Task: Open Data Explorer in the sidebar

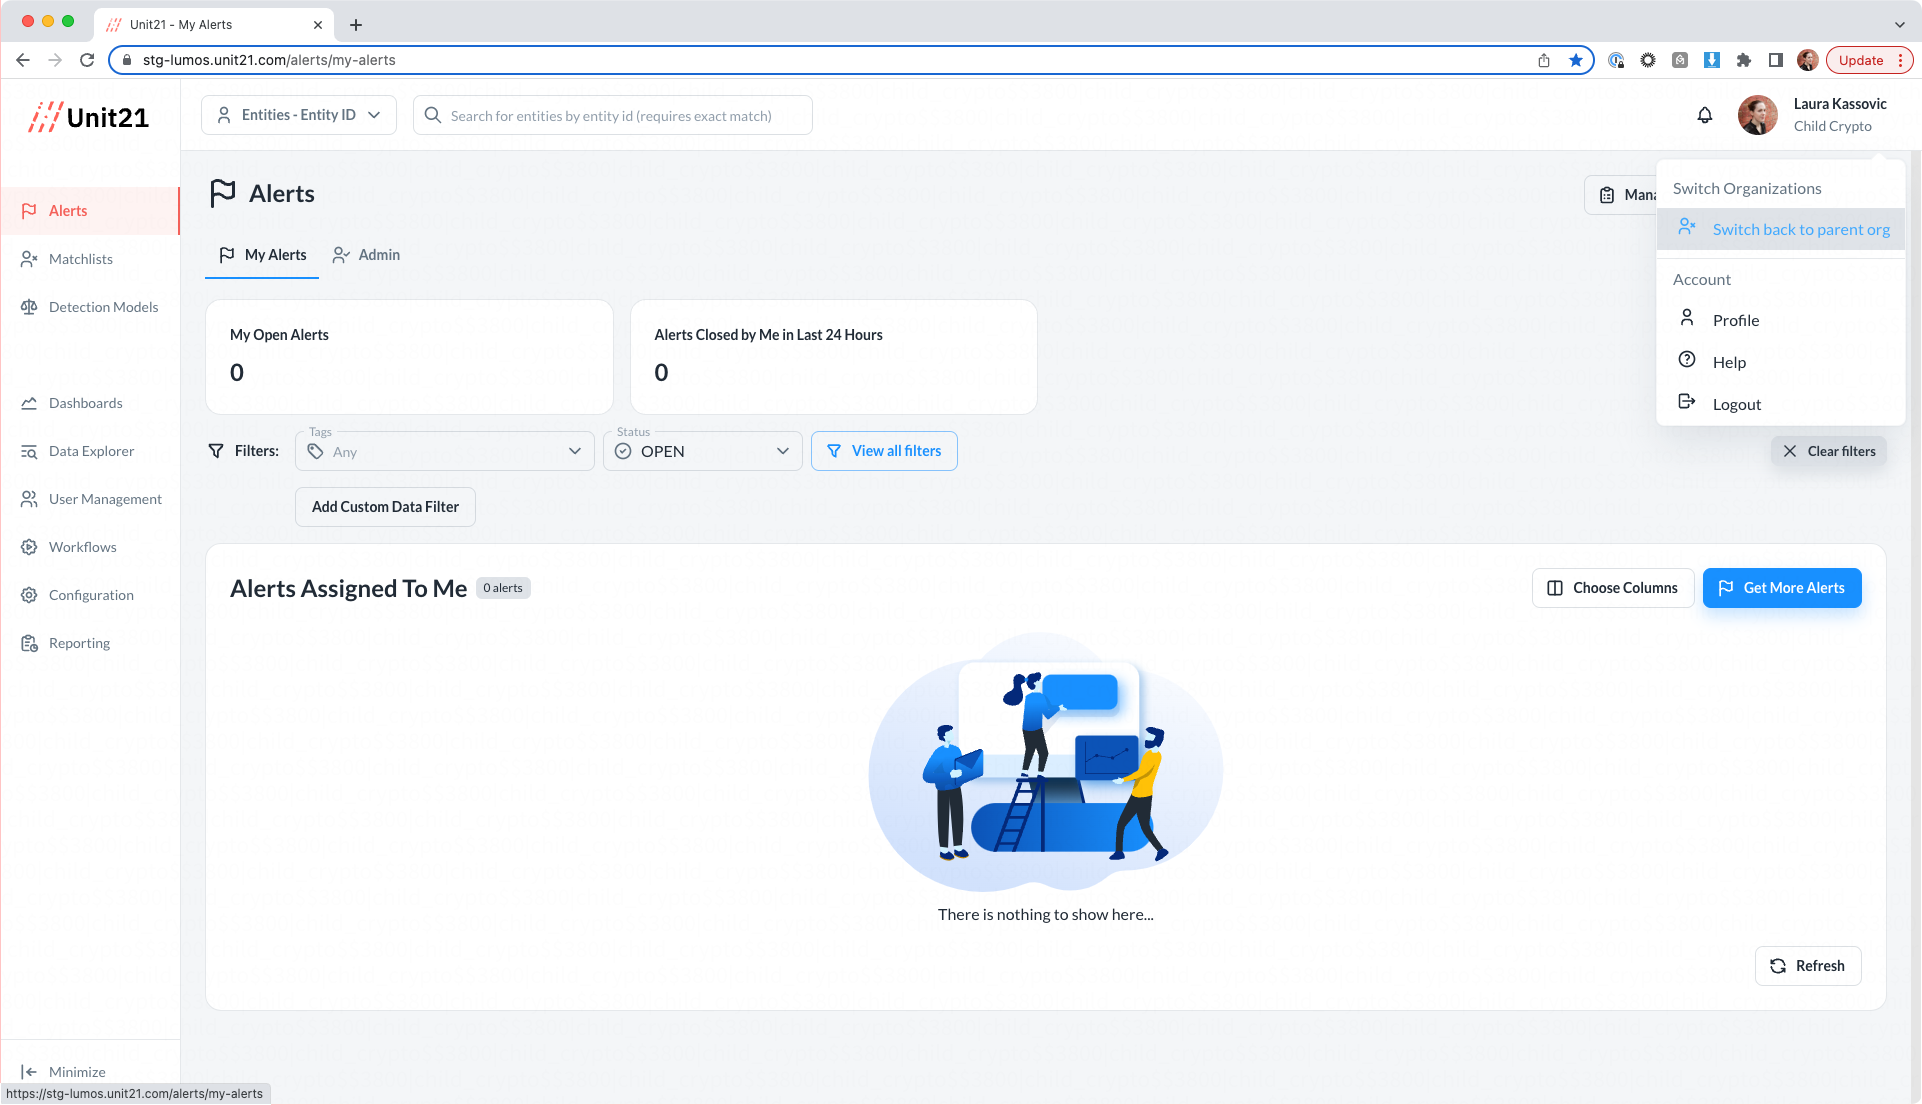Action: pyautogui.click(x=90, y=451)
